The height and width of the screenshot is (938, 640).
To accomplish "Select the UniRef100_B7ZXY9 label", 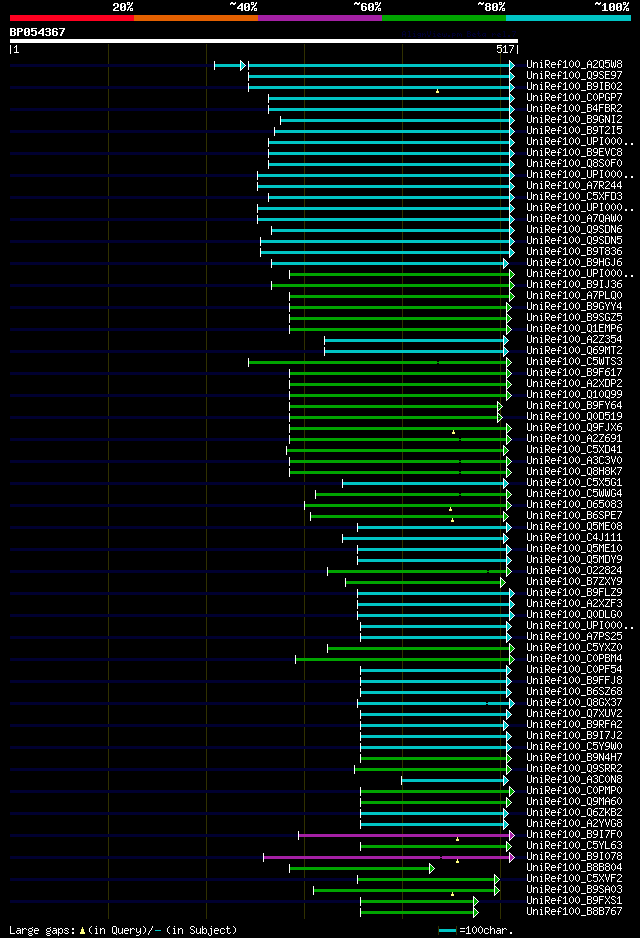I will point(574,581).
